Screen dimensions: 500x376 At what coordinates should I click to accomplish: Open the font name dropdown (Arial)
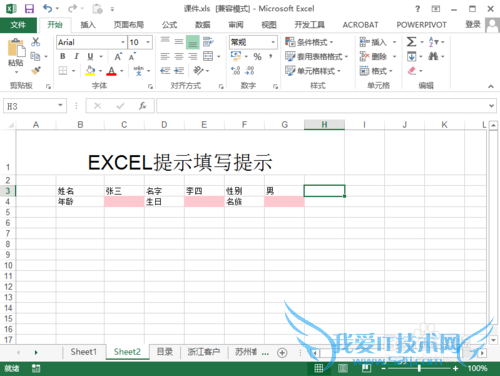pos(123,42)
